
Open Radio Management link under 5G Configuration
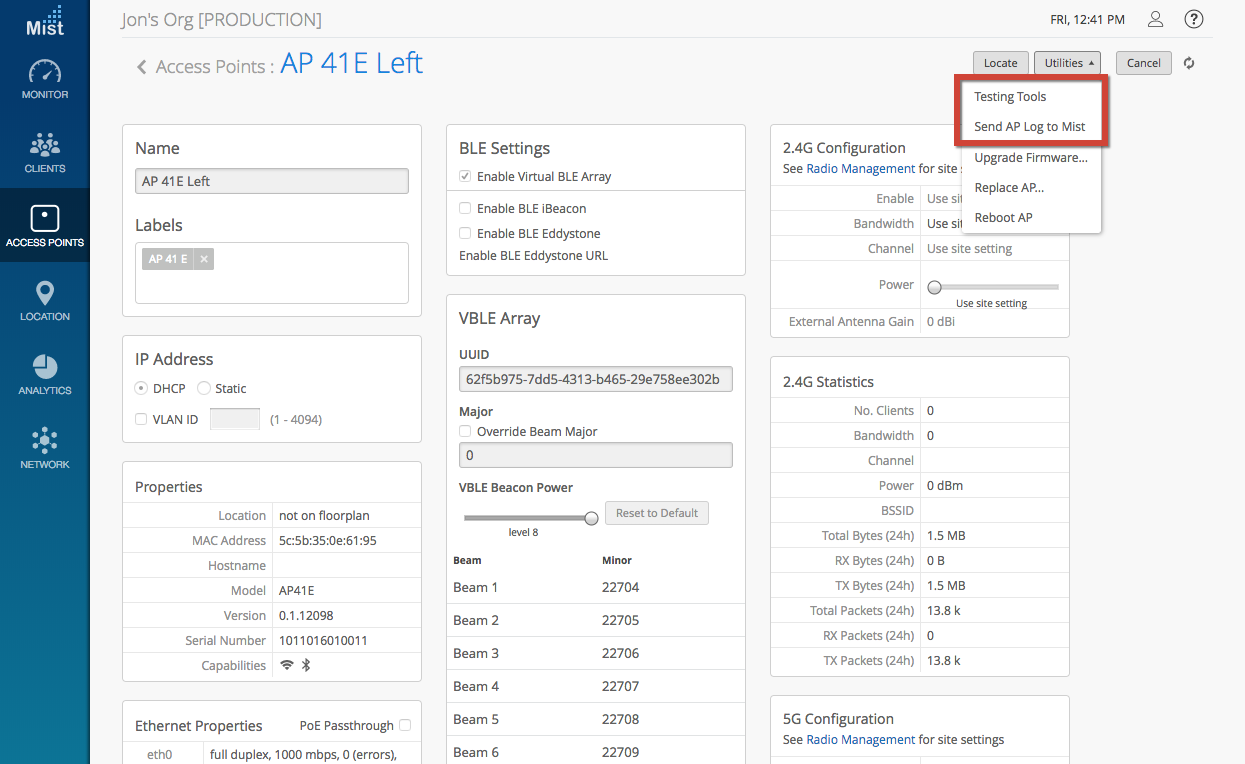(x=860, y=740)
